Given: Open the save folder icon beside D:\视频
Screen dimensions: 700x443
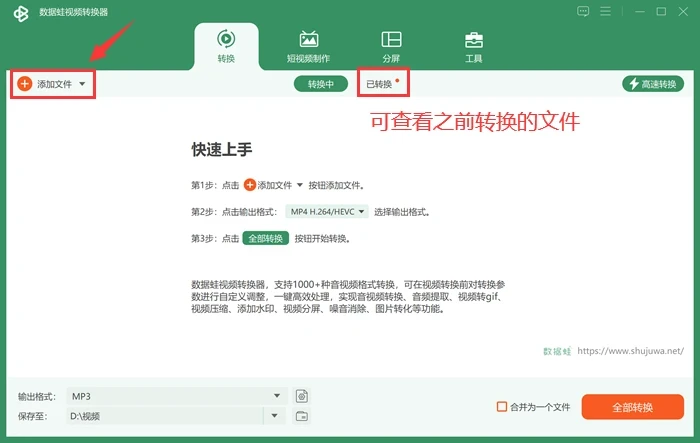Looking at the screenshot, I should pyautogui.click(x=302, y=416).
